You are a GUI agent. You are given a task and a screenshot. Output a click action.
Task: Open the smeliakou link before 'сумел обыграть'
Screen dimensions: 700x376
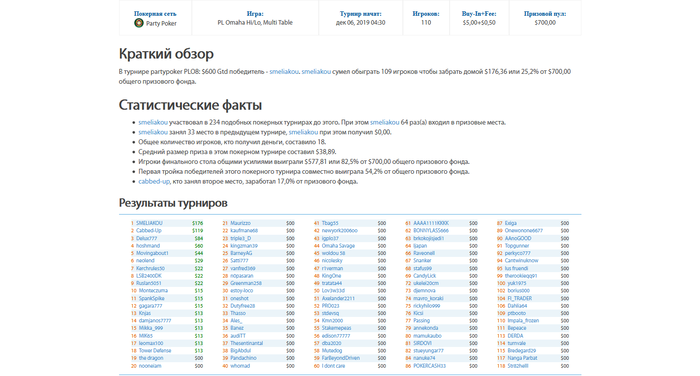click(316, 71)
